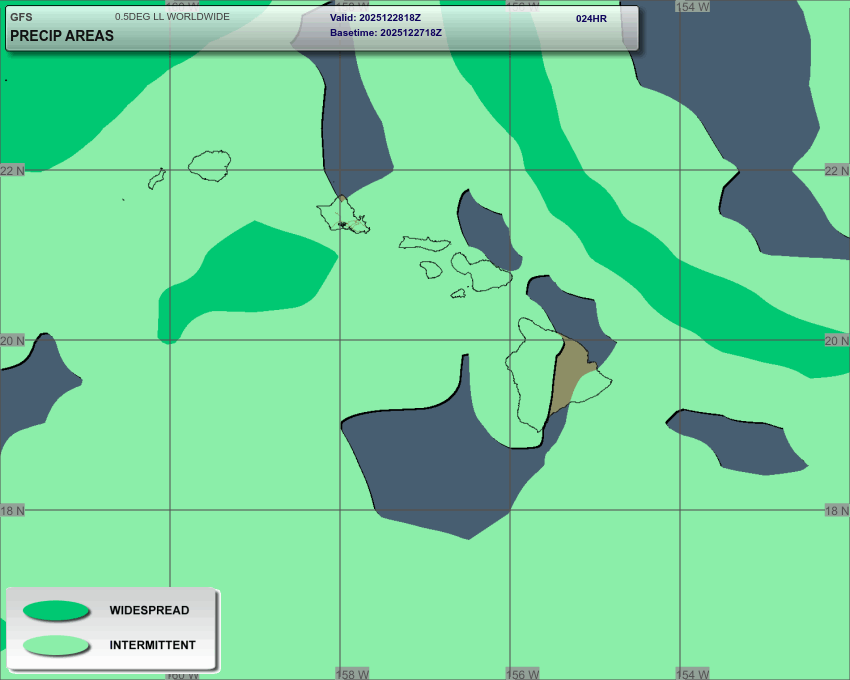Click the Oahu island outline
The width and height of the screenshot is (850, 680).
pyautogui.click(x=342, y=214)
